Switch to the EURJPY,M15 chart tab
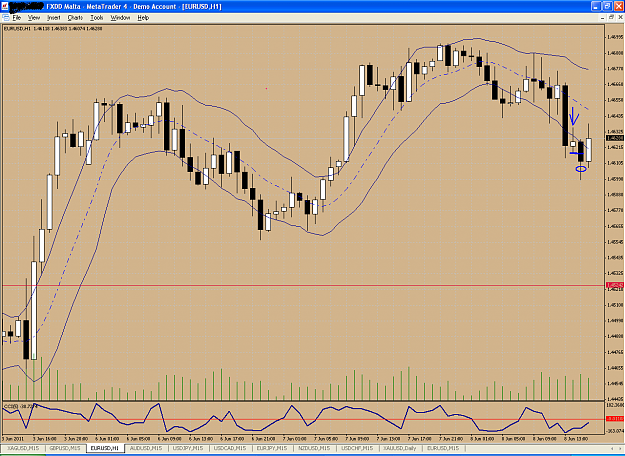 pos(272,448)
